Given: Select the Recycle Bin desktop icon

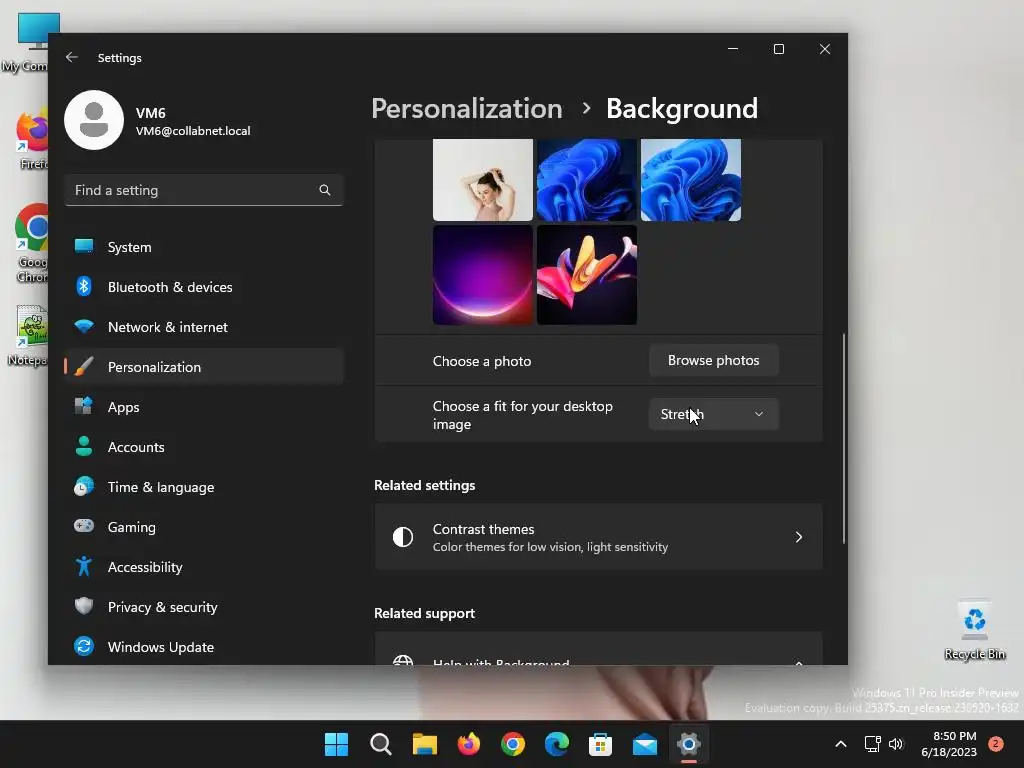Looking at the screenshot, I should coord(974,631).
